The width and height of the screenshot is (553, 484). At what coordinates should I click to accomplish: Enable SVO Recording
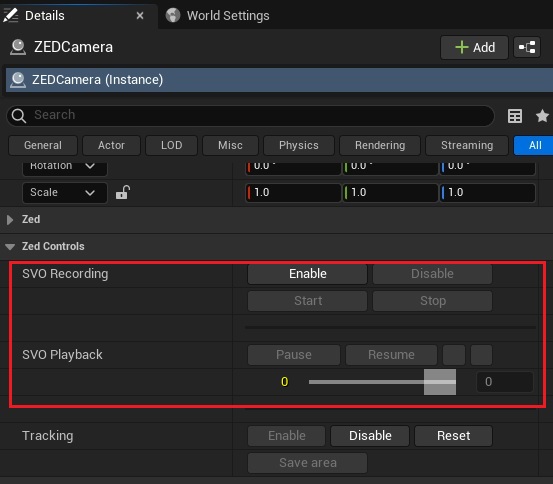[308, 274]
